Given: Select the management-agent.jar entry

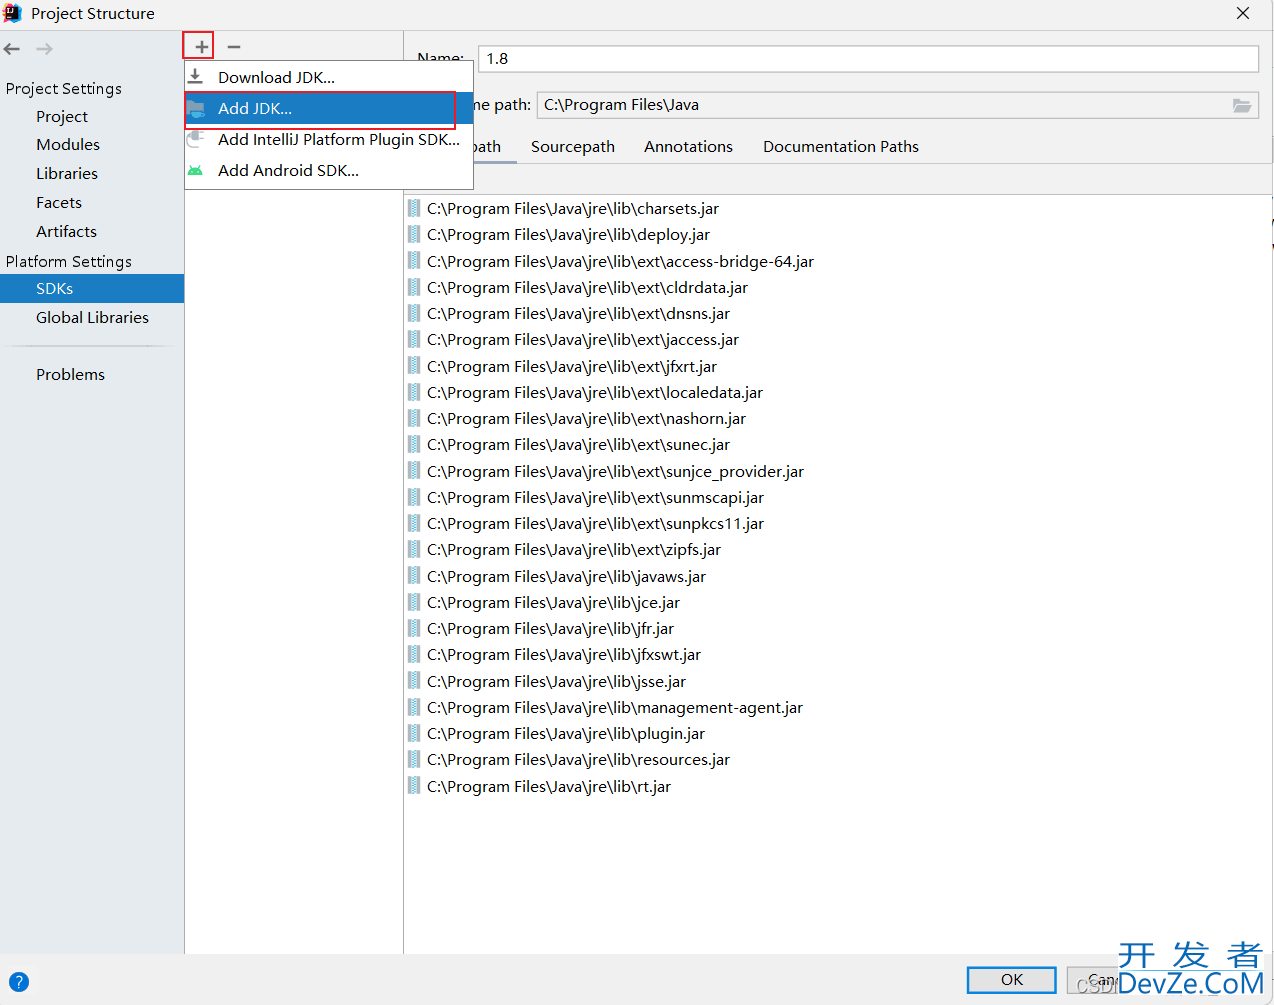Looking at the screenshot, I should click(615, 707).
